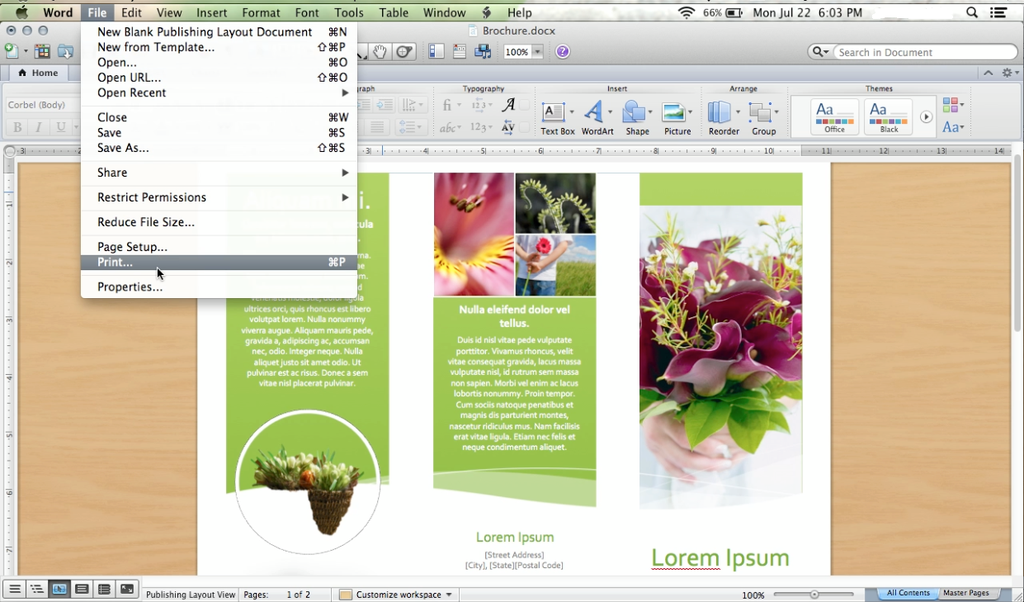Expand the Shape dropdown arrow
This screenshot has width=1024, height=602.
point(650,112)
